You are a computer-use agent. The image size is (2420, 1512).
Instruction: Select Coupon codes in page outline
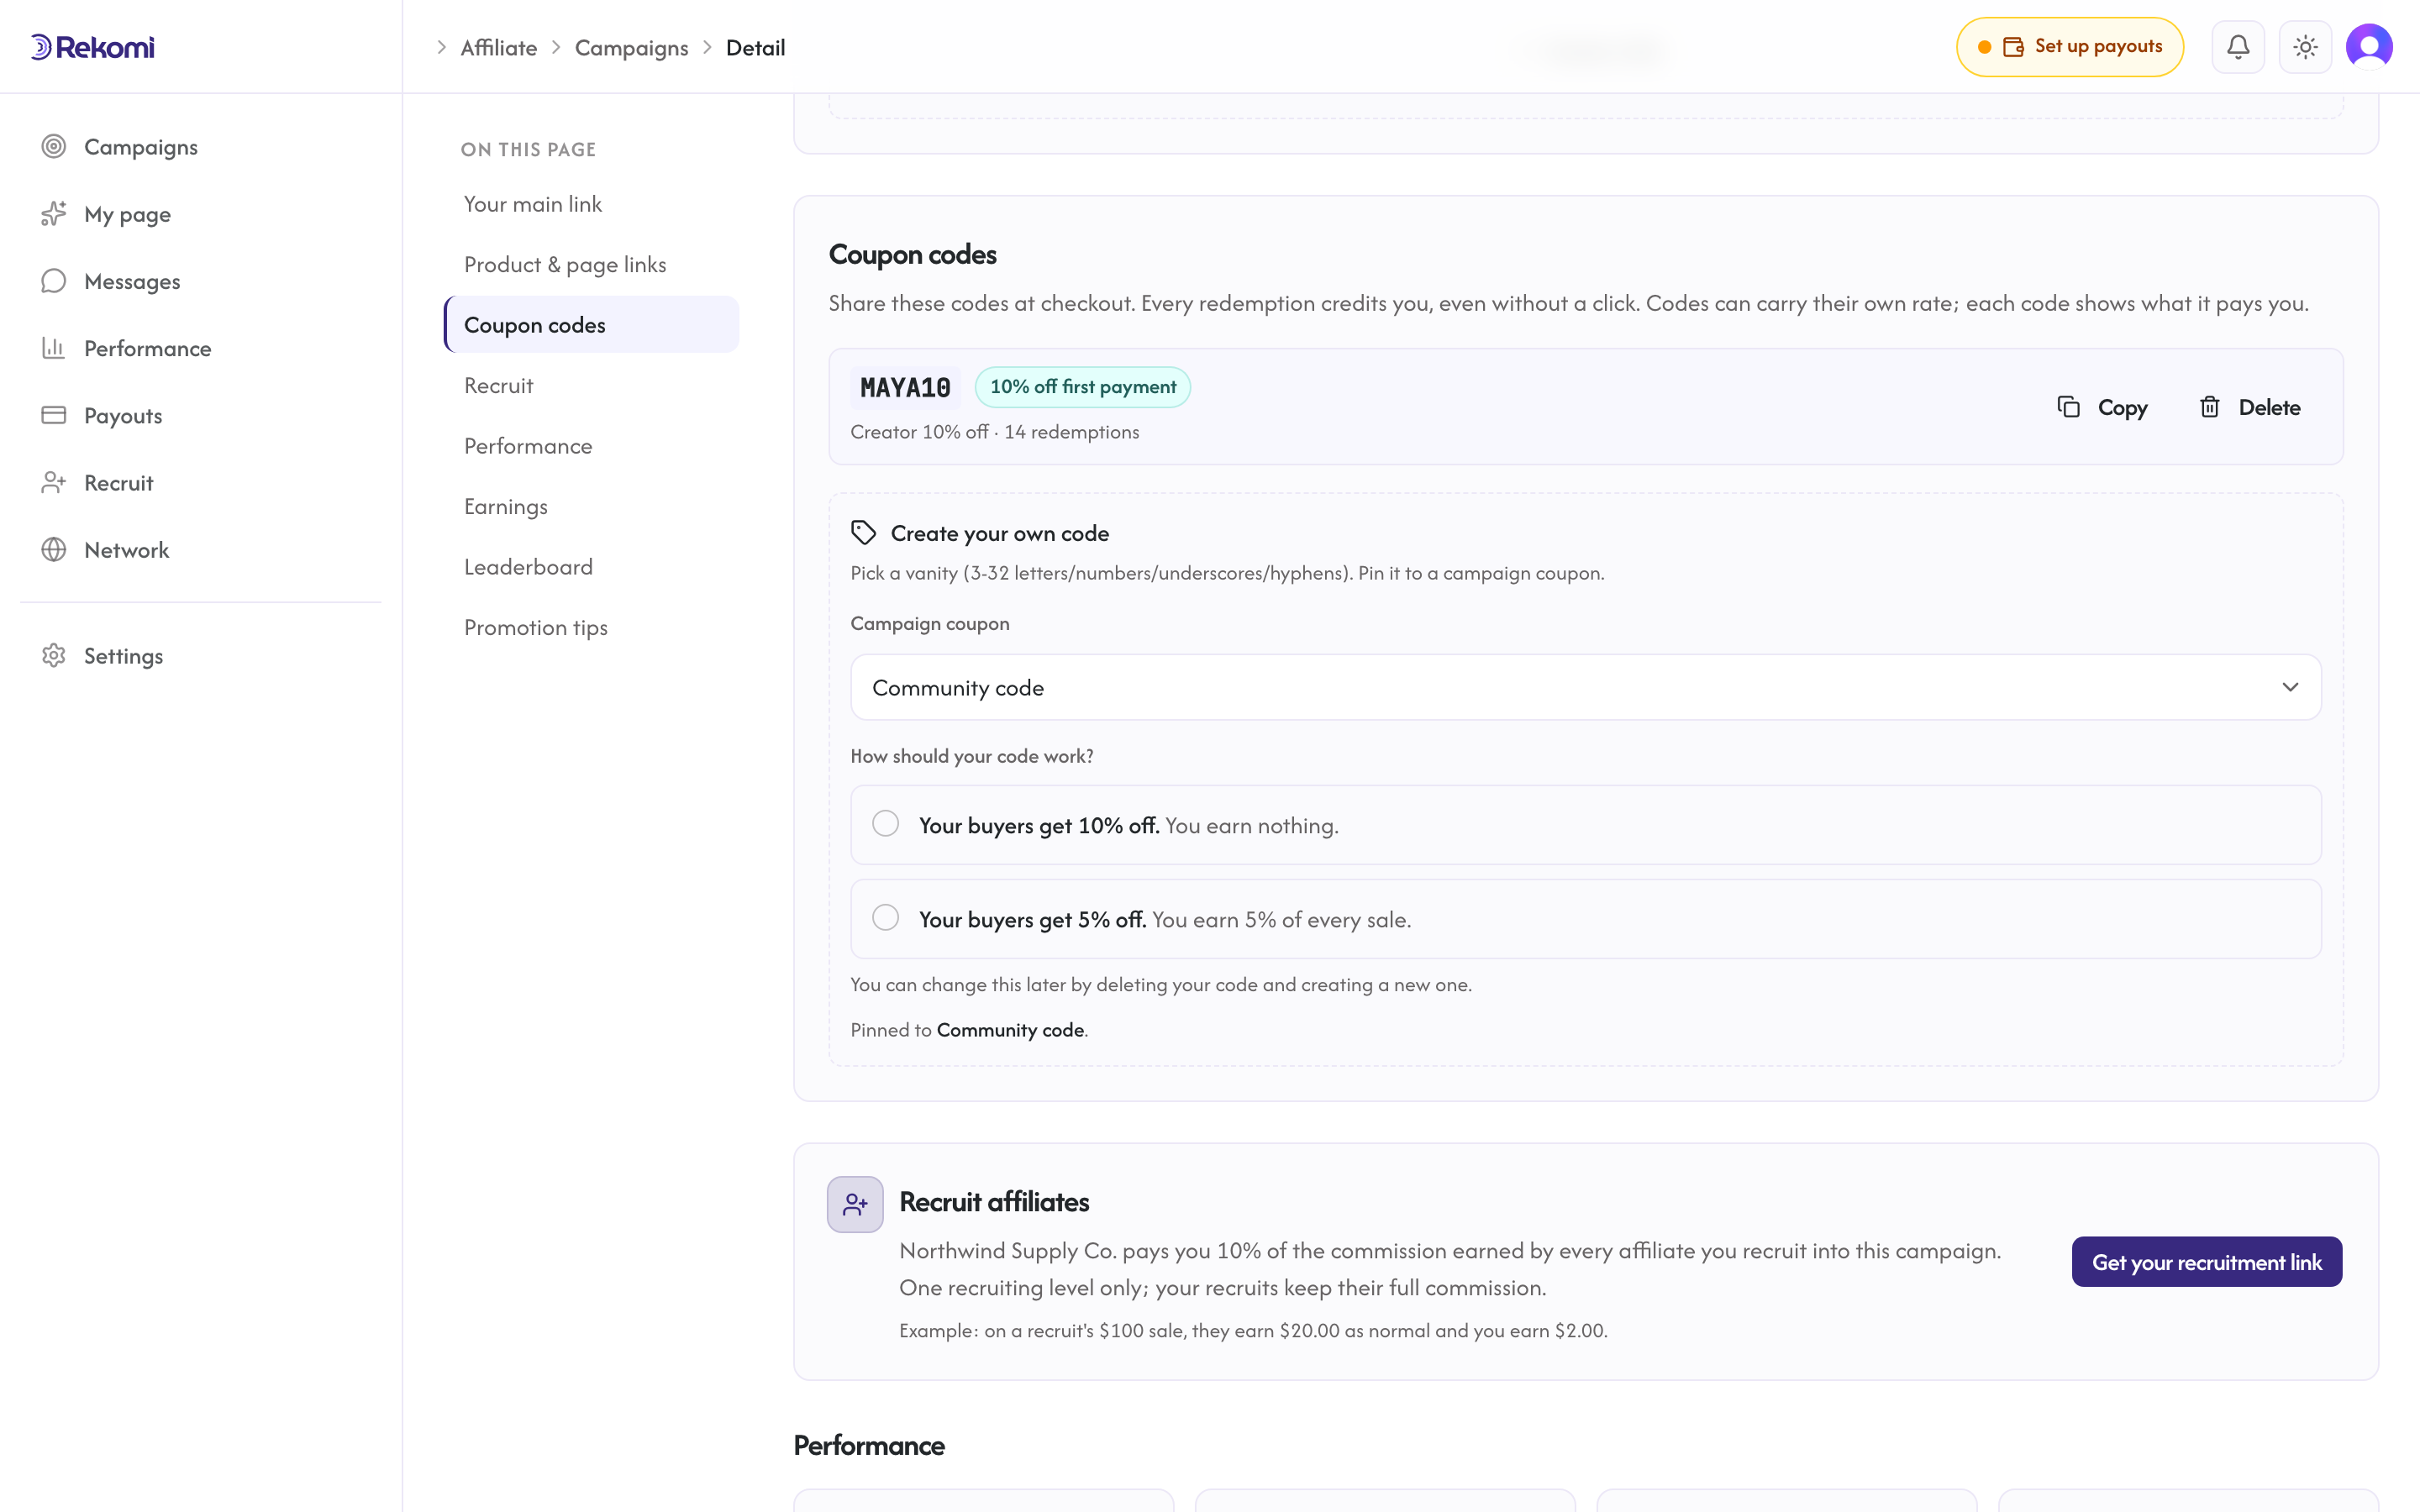(x=591, y=325)
